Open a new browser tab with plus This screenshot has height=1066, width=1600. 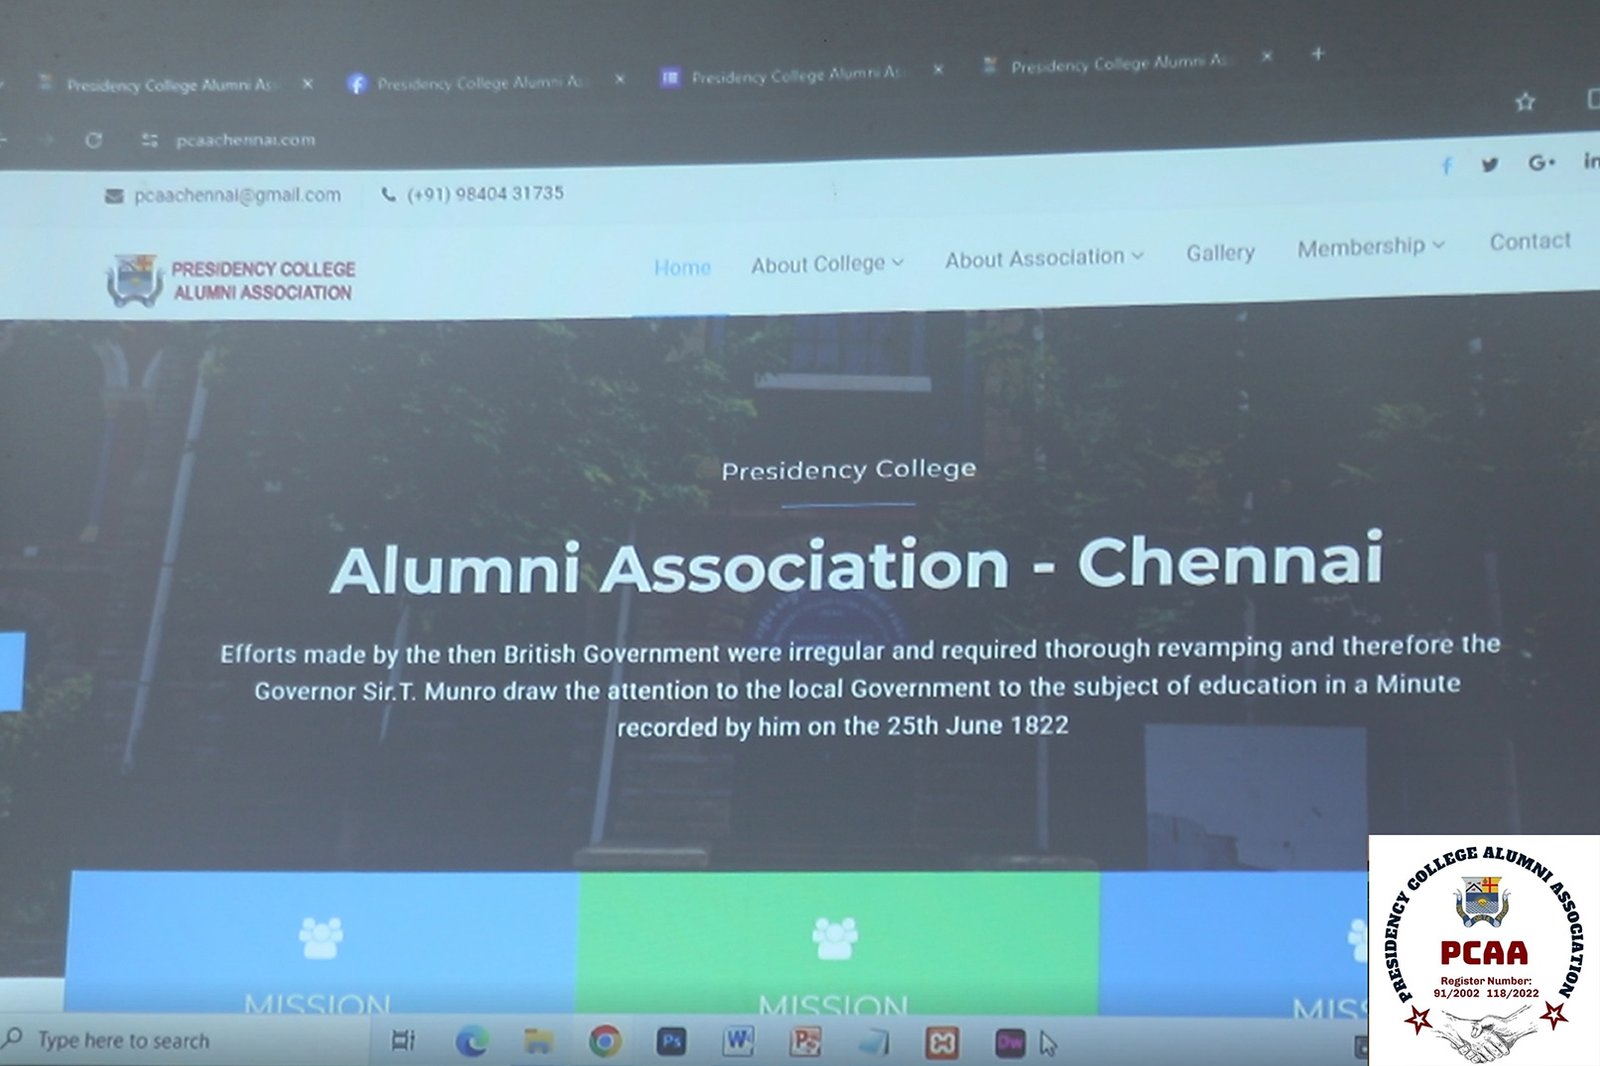tap(1318, 54)
